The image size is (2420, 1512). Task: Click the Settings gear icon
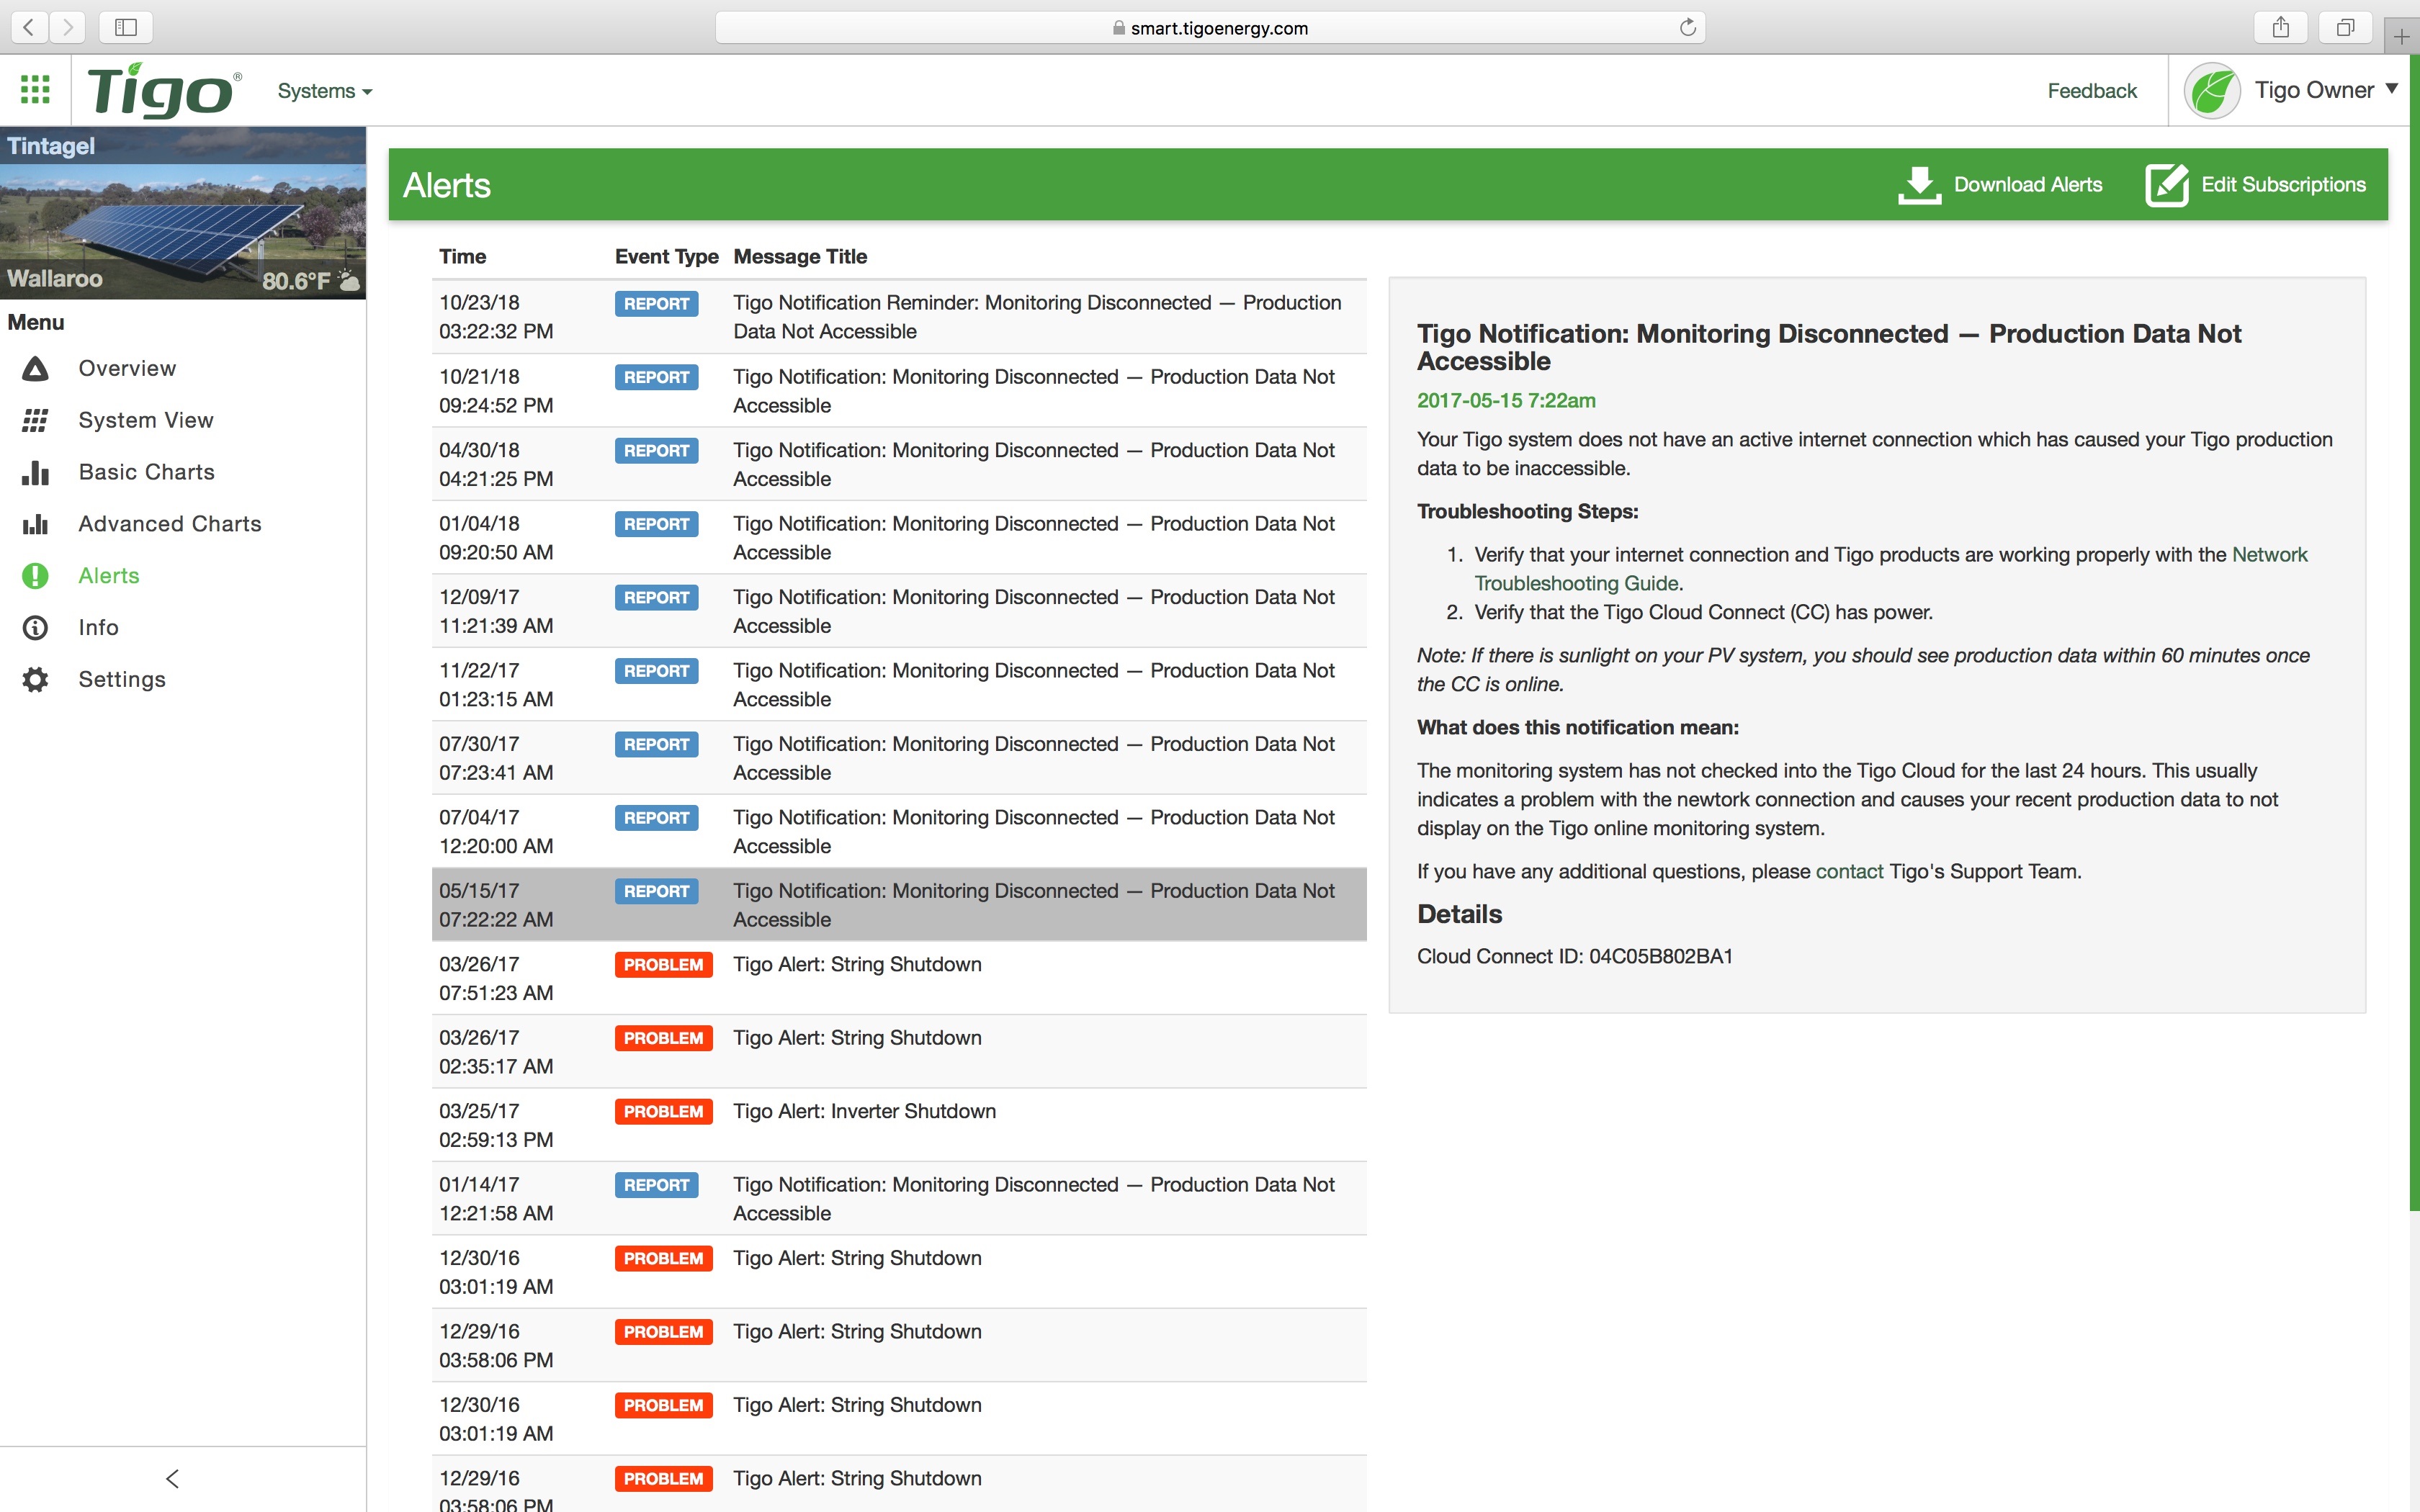pyautogui.click(x=35, y=680)
